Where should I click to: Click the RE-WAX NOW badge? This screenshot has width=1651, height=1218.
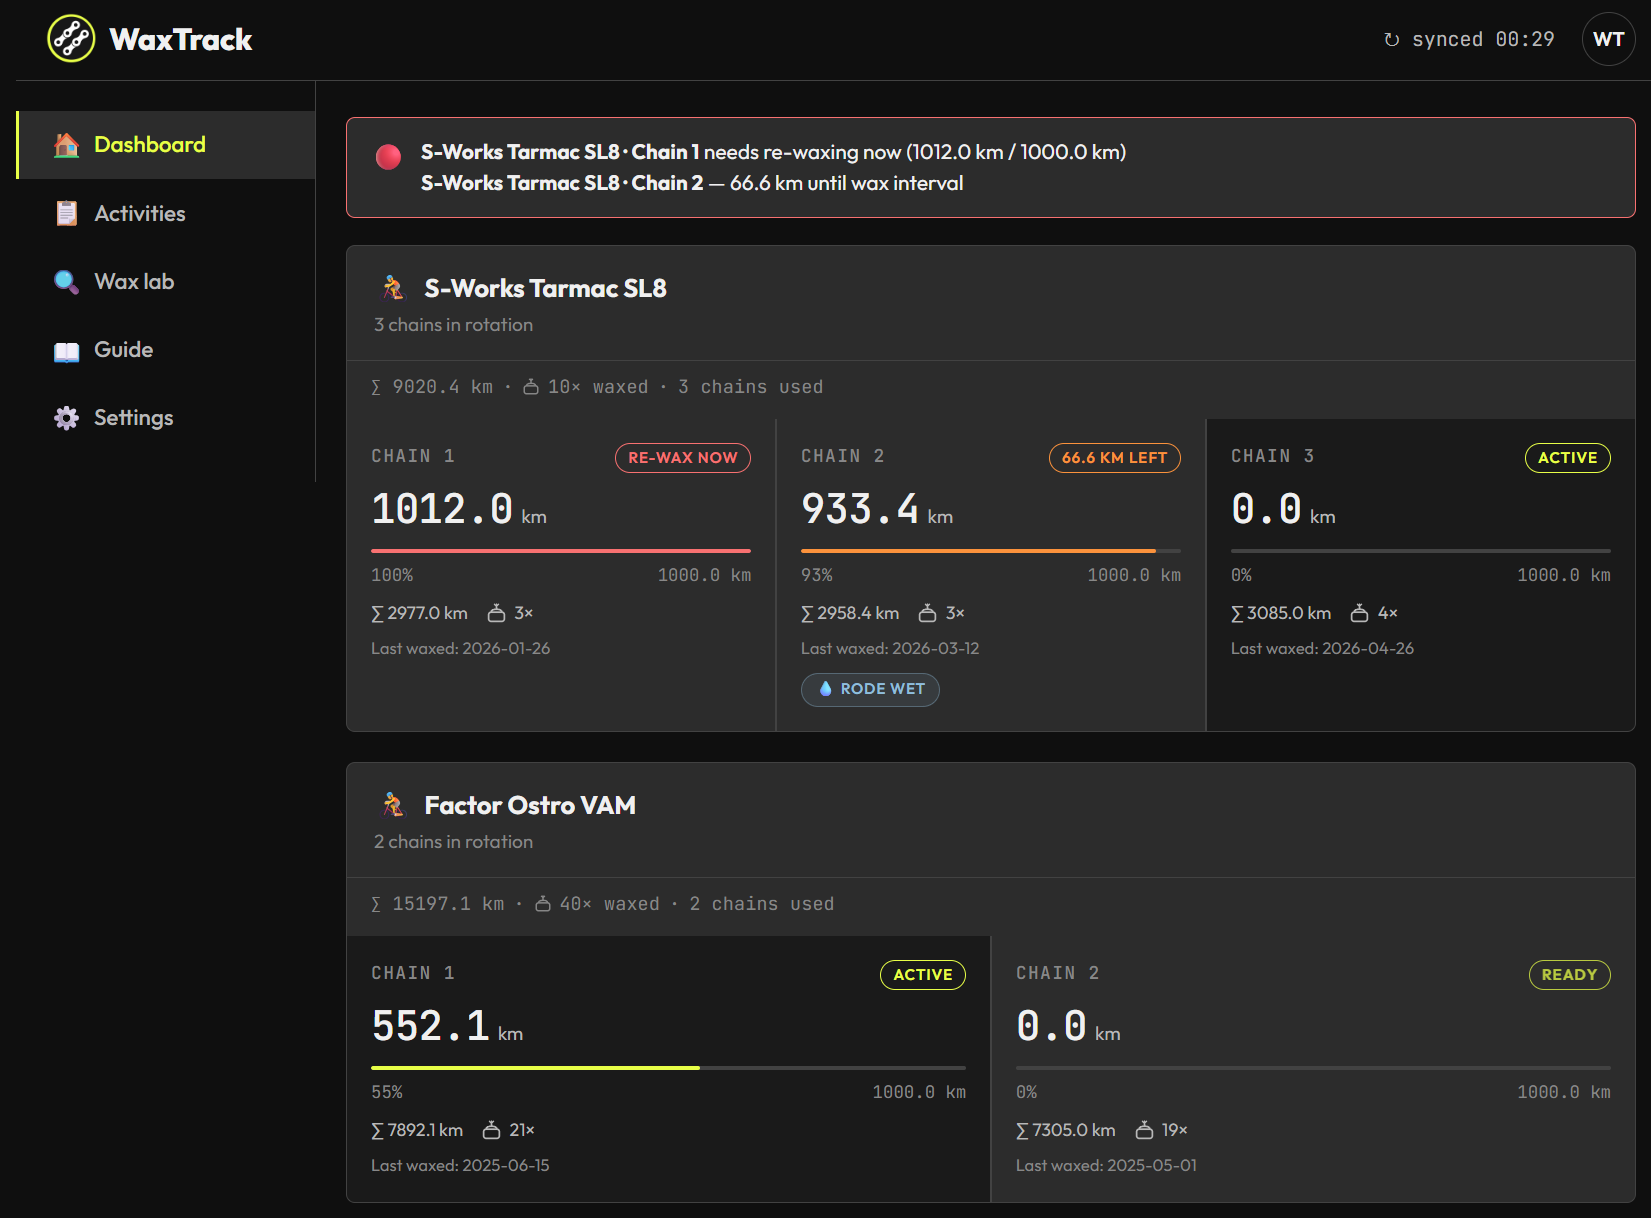coord(683,458)
